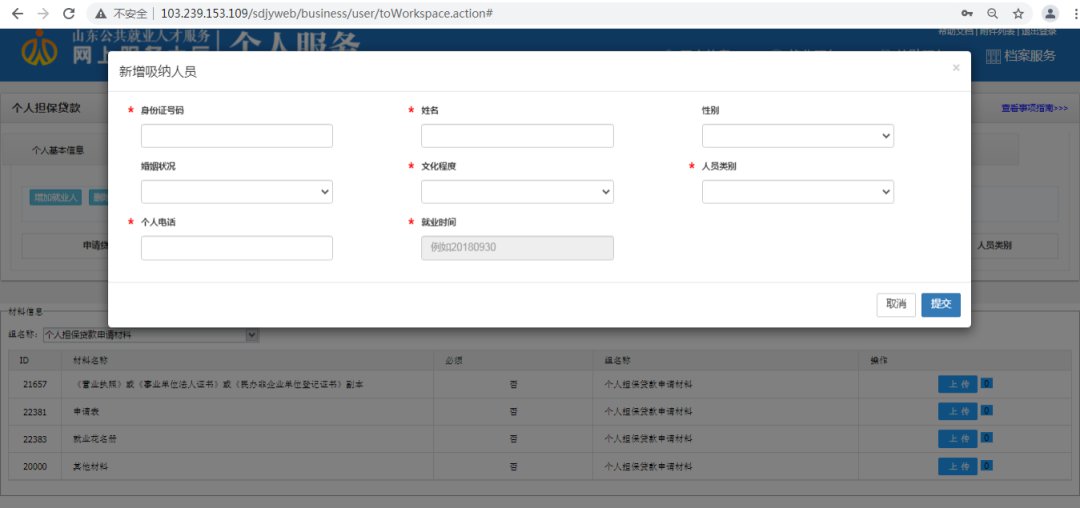This screenshot has height=508, width=1080.
Task: Open the saved passwords key icon
Action: click(967, 14)
